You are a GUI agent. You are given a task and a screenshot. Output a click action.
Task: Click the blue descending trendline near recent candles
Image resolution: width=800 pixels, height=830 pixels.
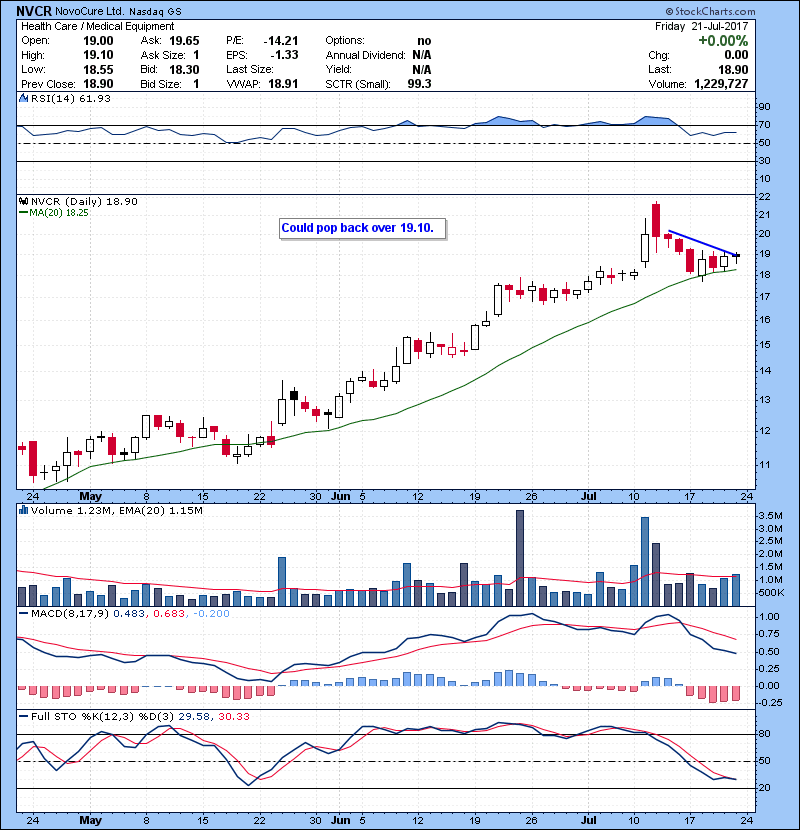click(x=703, y=243)
